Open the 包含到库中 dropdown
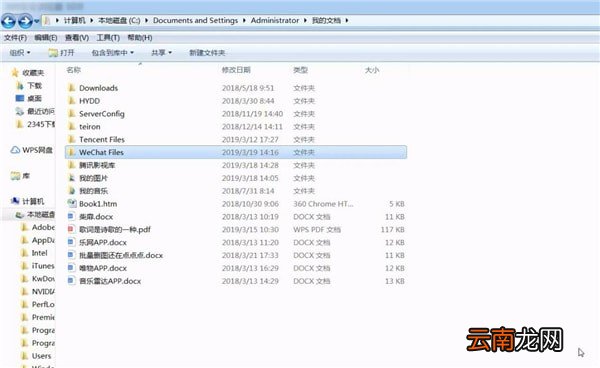Screen dimensions: 600x368 click(112, 53)
